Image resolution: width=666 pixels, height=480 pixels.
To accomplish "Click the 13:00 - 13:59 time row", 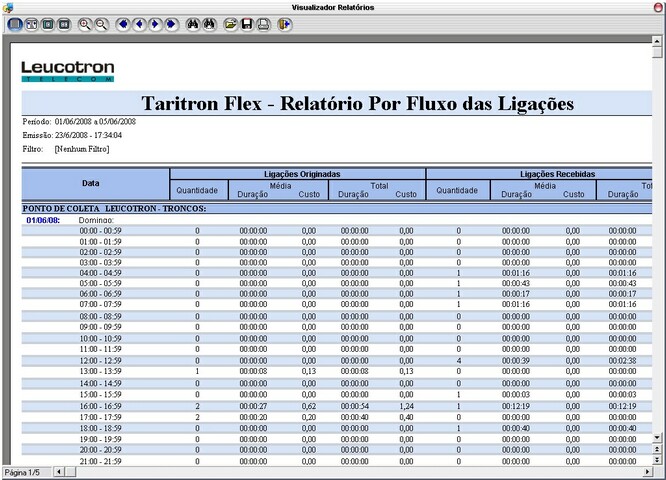I will 337,371.
